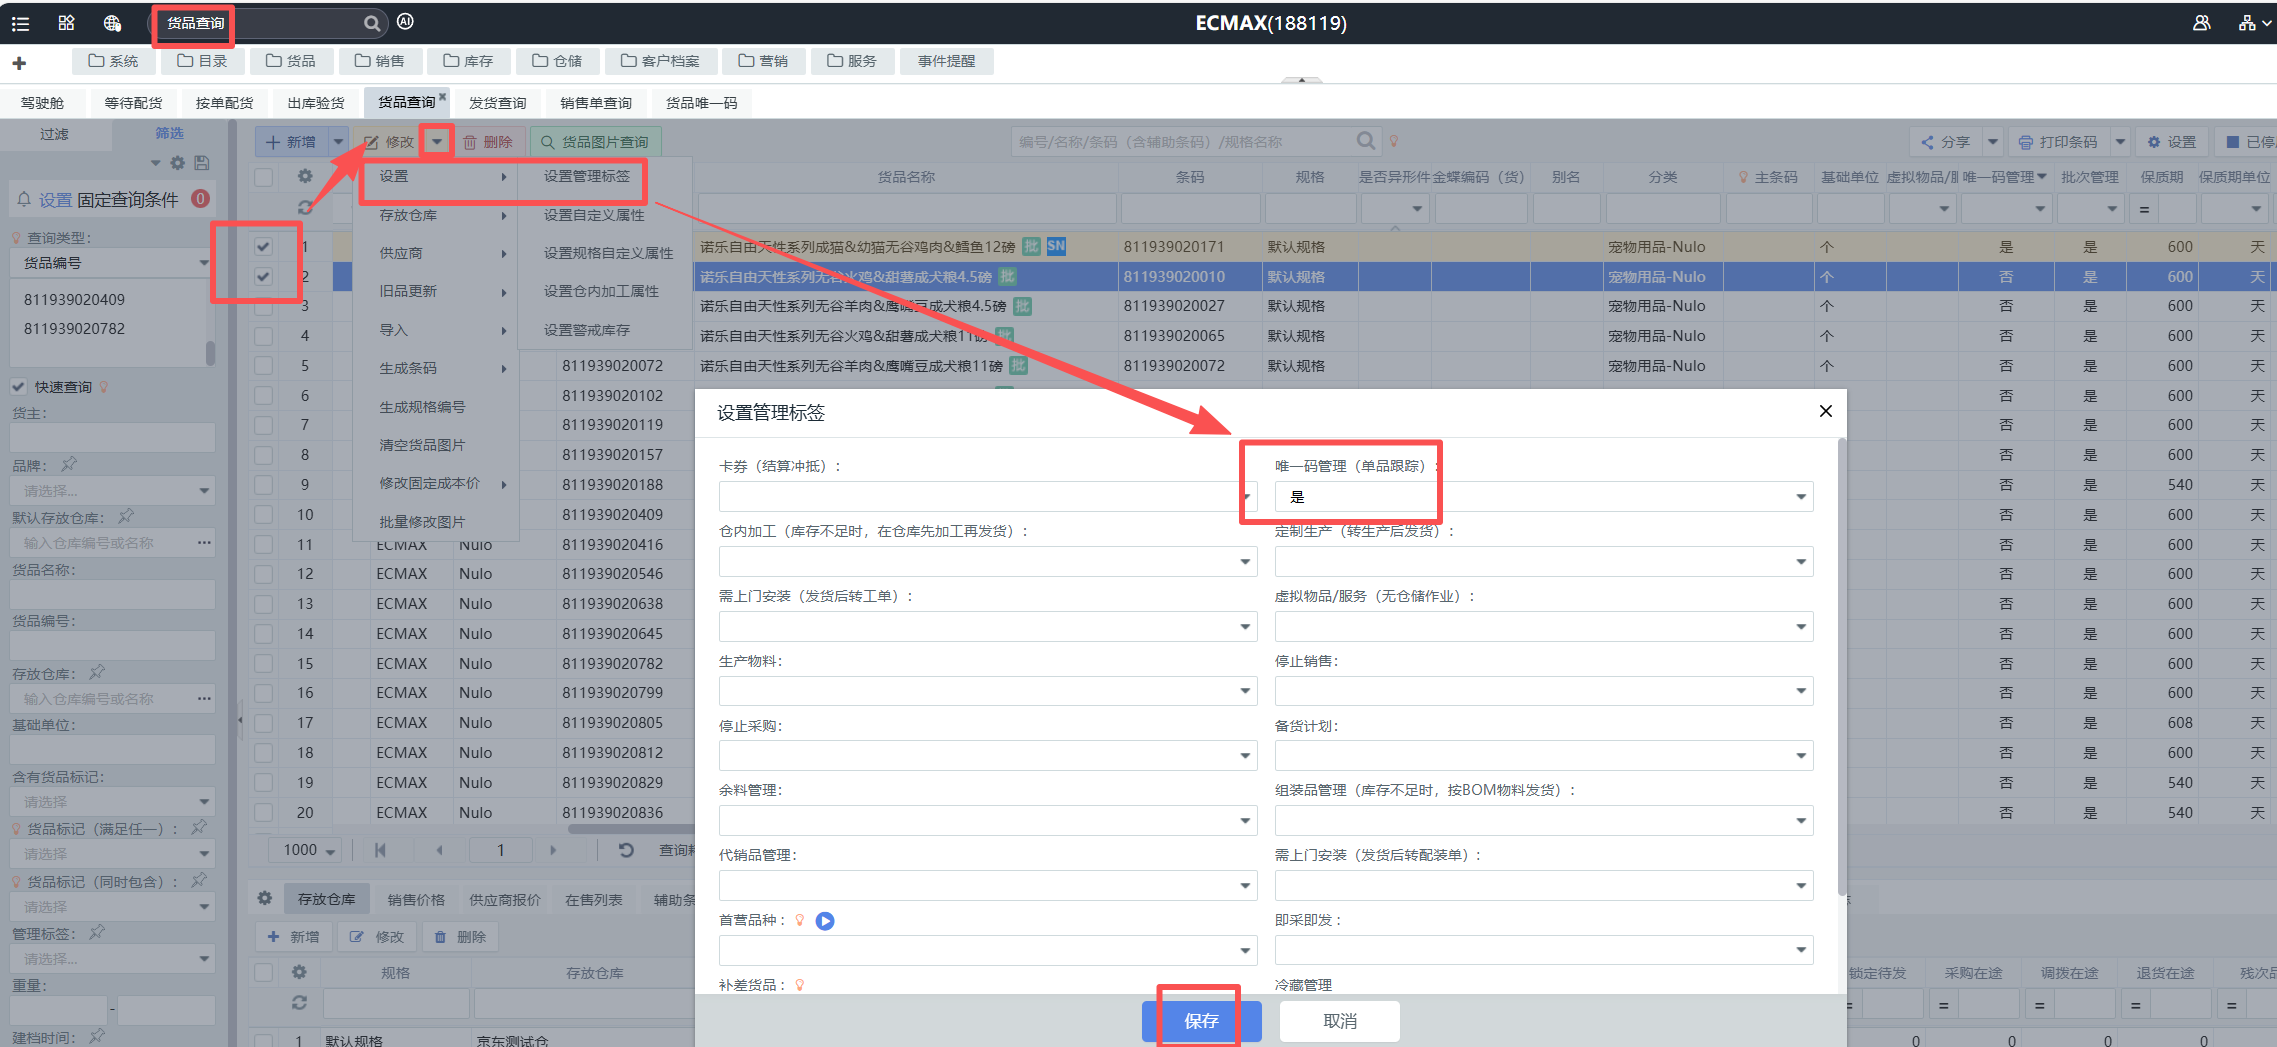Click the grid column settings gear icon
This screenshot has width=2277, height=1047.
pyautogui.click(x=305, y=176)
